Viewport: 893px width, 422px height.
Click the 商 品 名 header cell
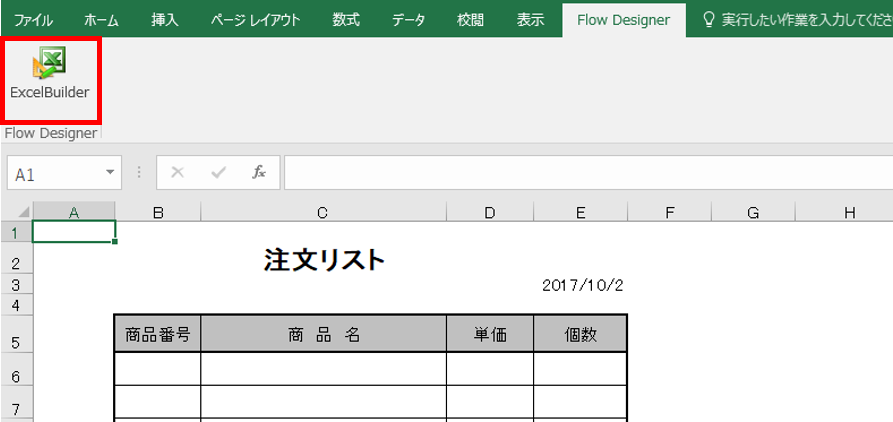[x=323, y=333]
